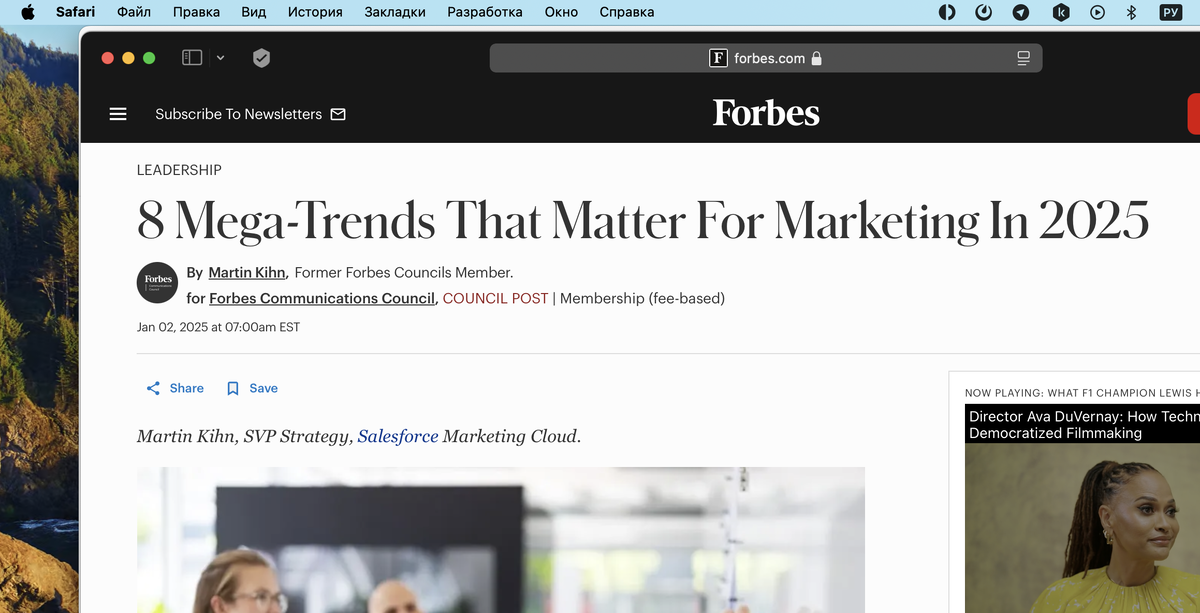Show Reader view from address bar icon
The width and height of the screenshot is (1200, 613).
pos(1023,58)
